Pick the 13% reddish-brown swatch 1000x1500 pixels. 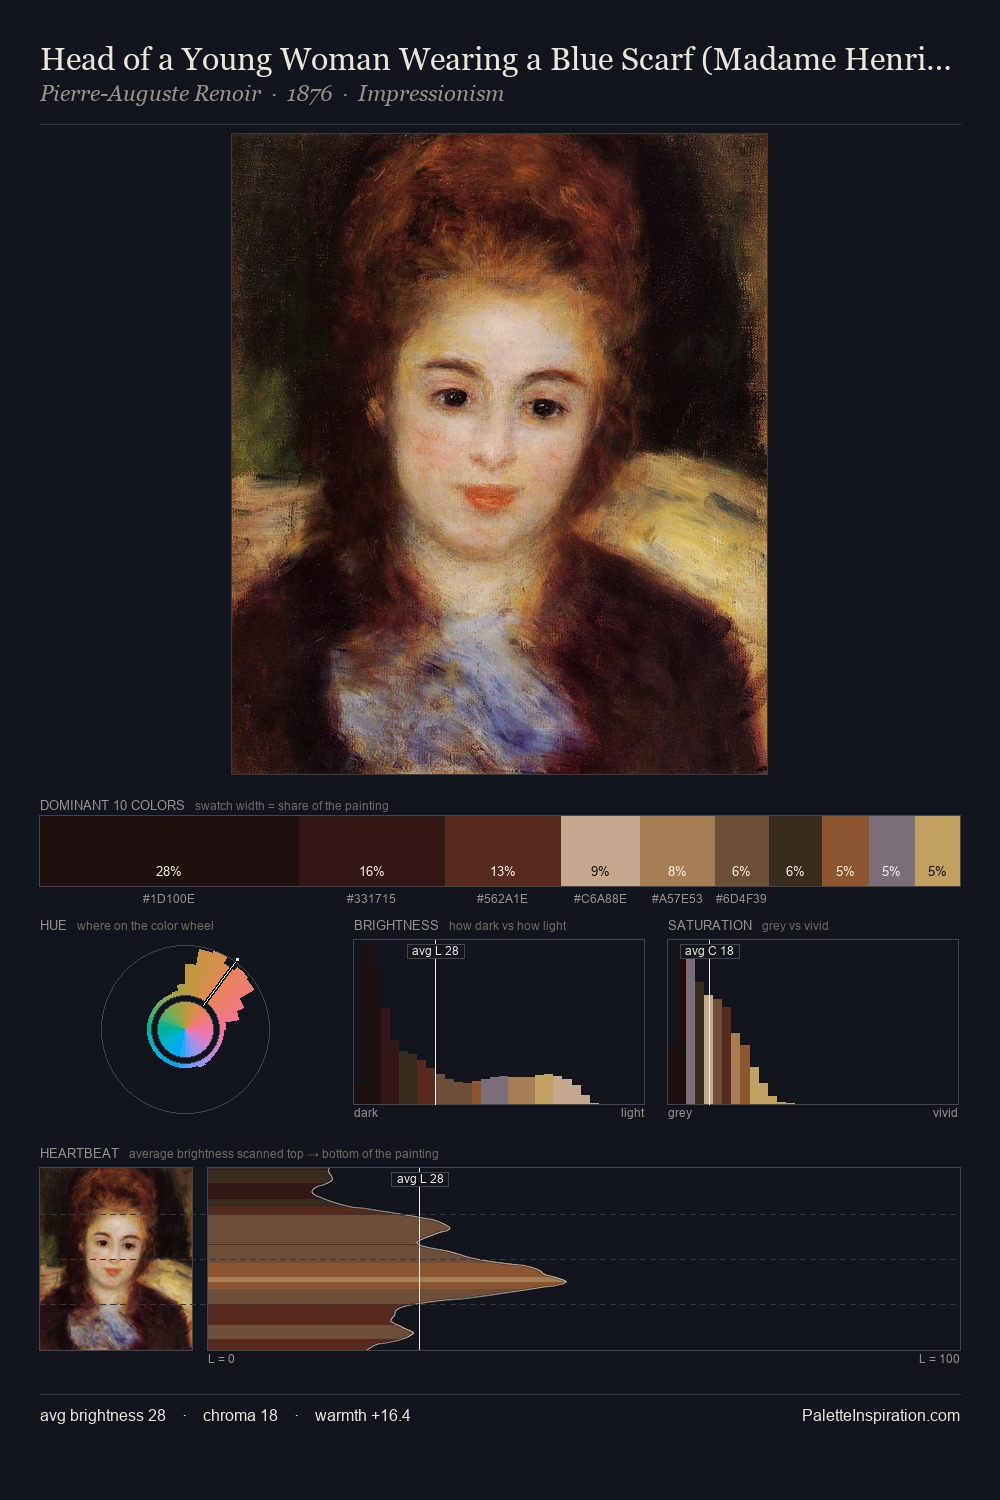click(x=503, y=851)
